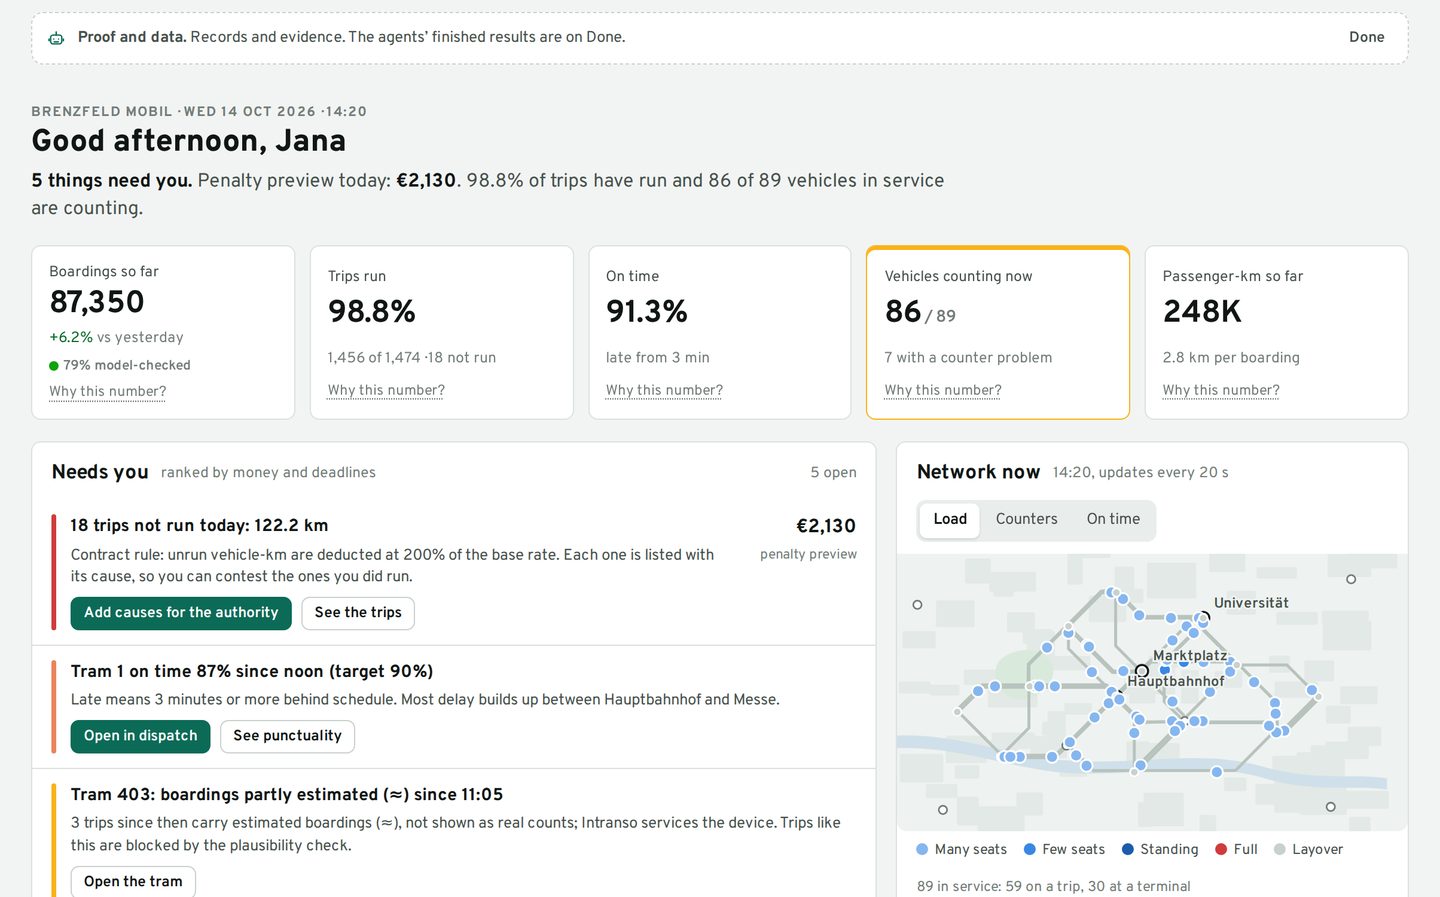Screen dimensions: 1440x897
Task: Switch the network map to On time
Action: click(x=1113, y=519)
